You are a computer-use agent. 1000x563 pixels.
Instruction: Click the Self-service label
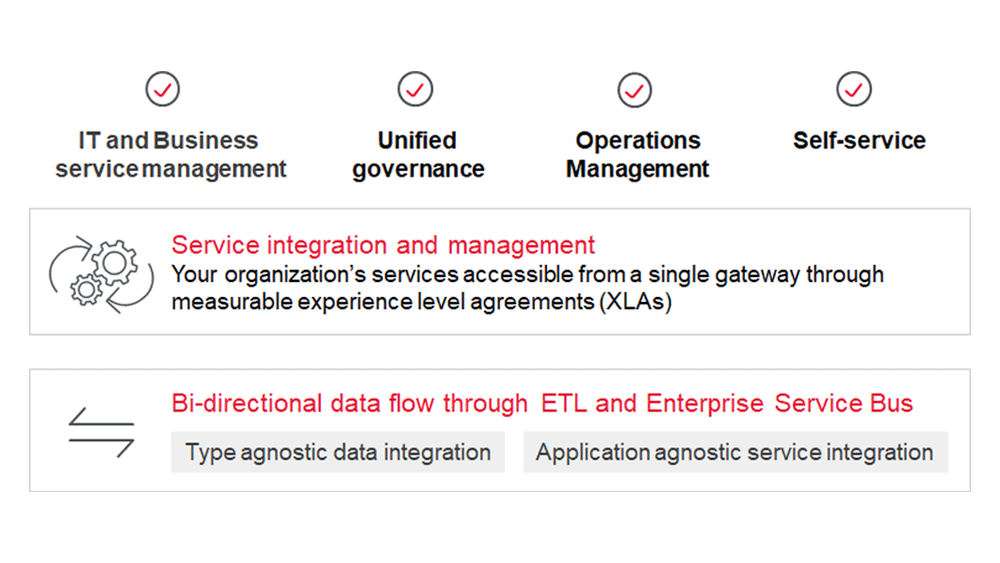point(859,141)
